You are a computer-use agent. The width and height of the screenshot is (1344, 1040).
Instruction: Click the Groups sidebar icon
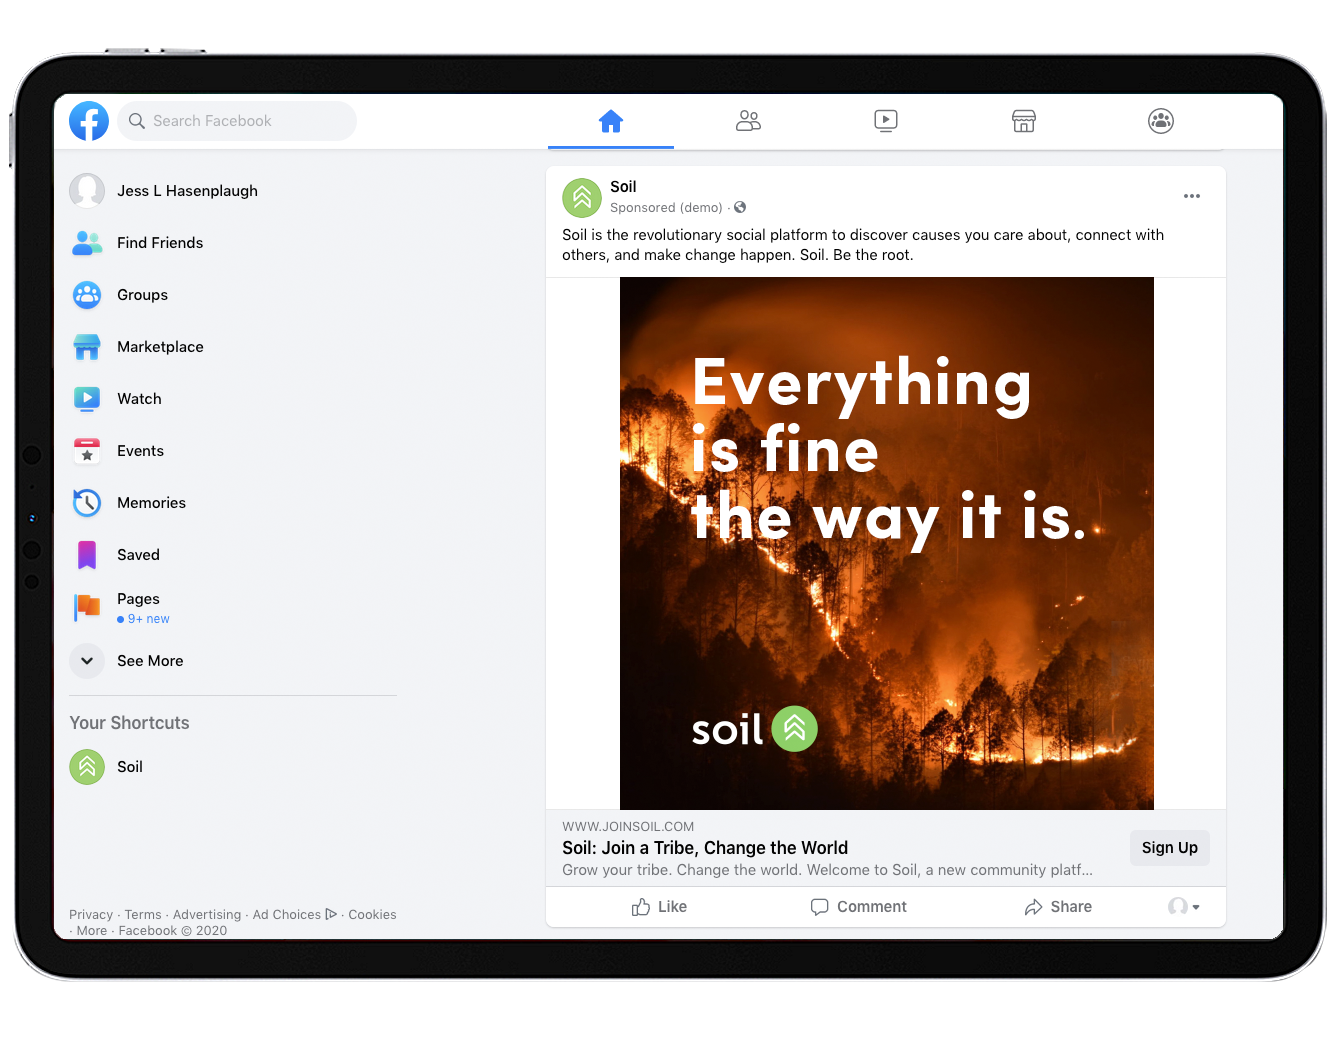pos(87,295)
